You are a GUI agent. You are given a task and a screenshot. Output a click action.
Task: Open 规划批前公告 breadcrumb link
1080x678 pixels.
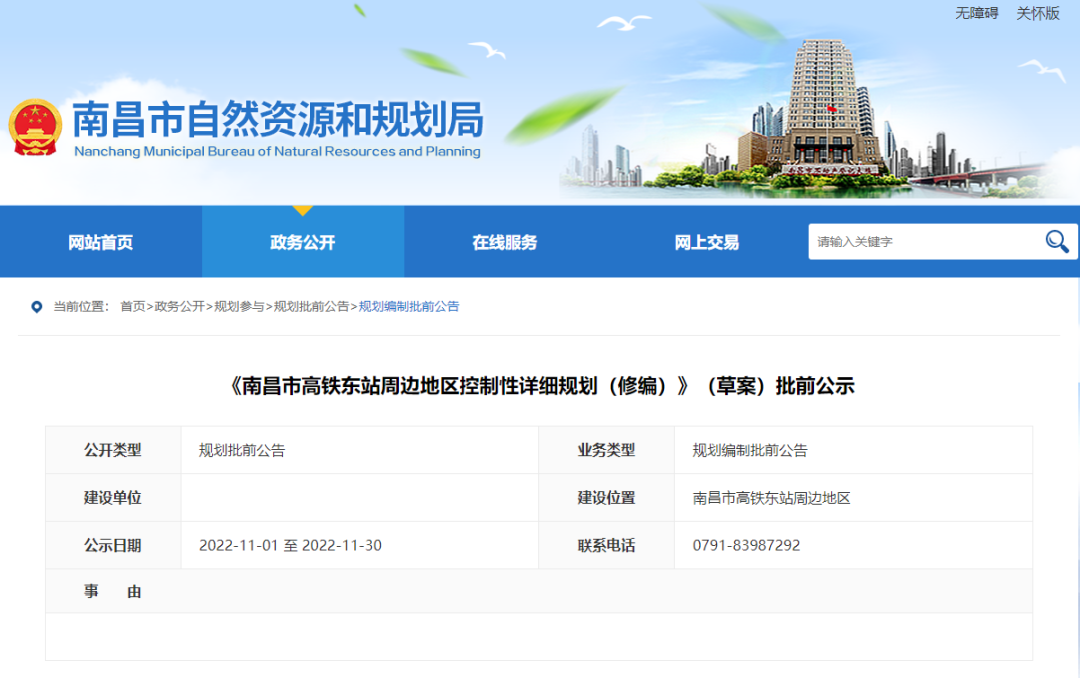(x=311, y=307)
